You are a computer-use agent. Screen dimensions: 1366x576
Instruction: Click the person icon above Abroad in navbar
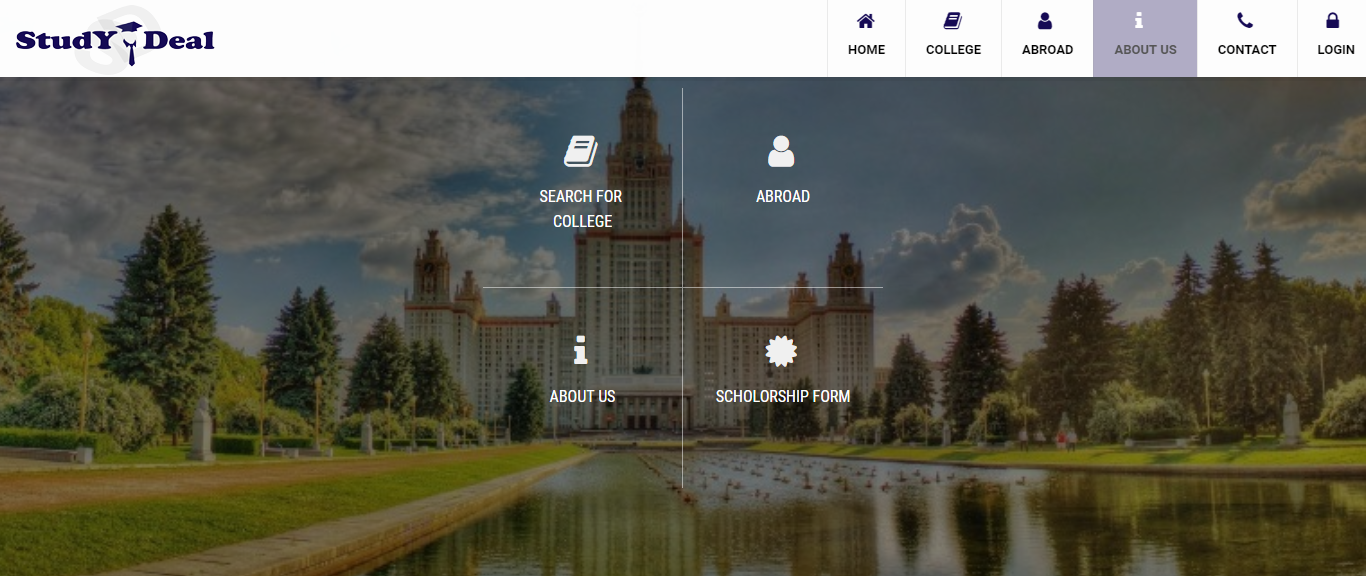pos(1046,20)
